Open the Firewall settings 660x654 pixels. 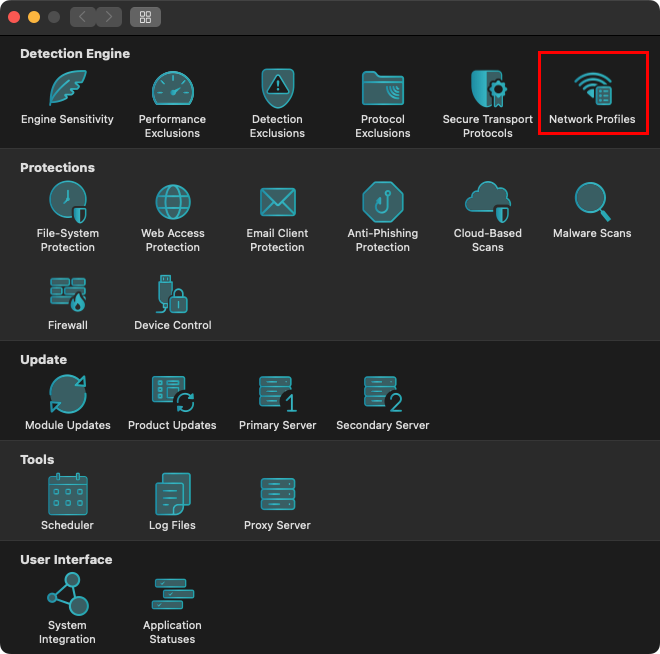[x=68, y=296]
